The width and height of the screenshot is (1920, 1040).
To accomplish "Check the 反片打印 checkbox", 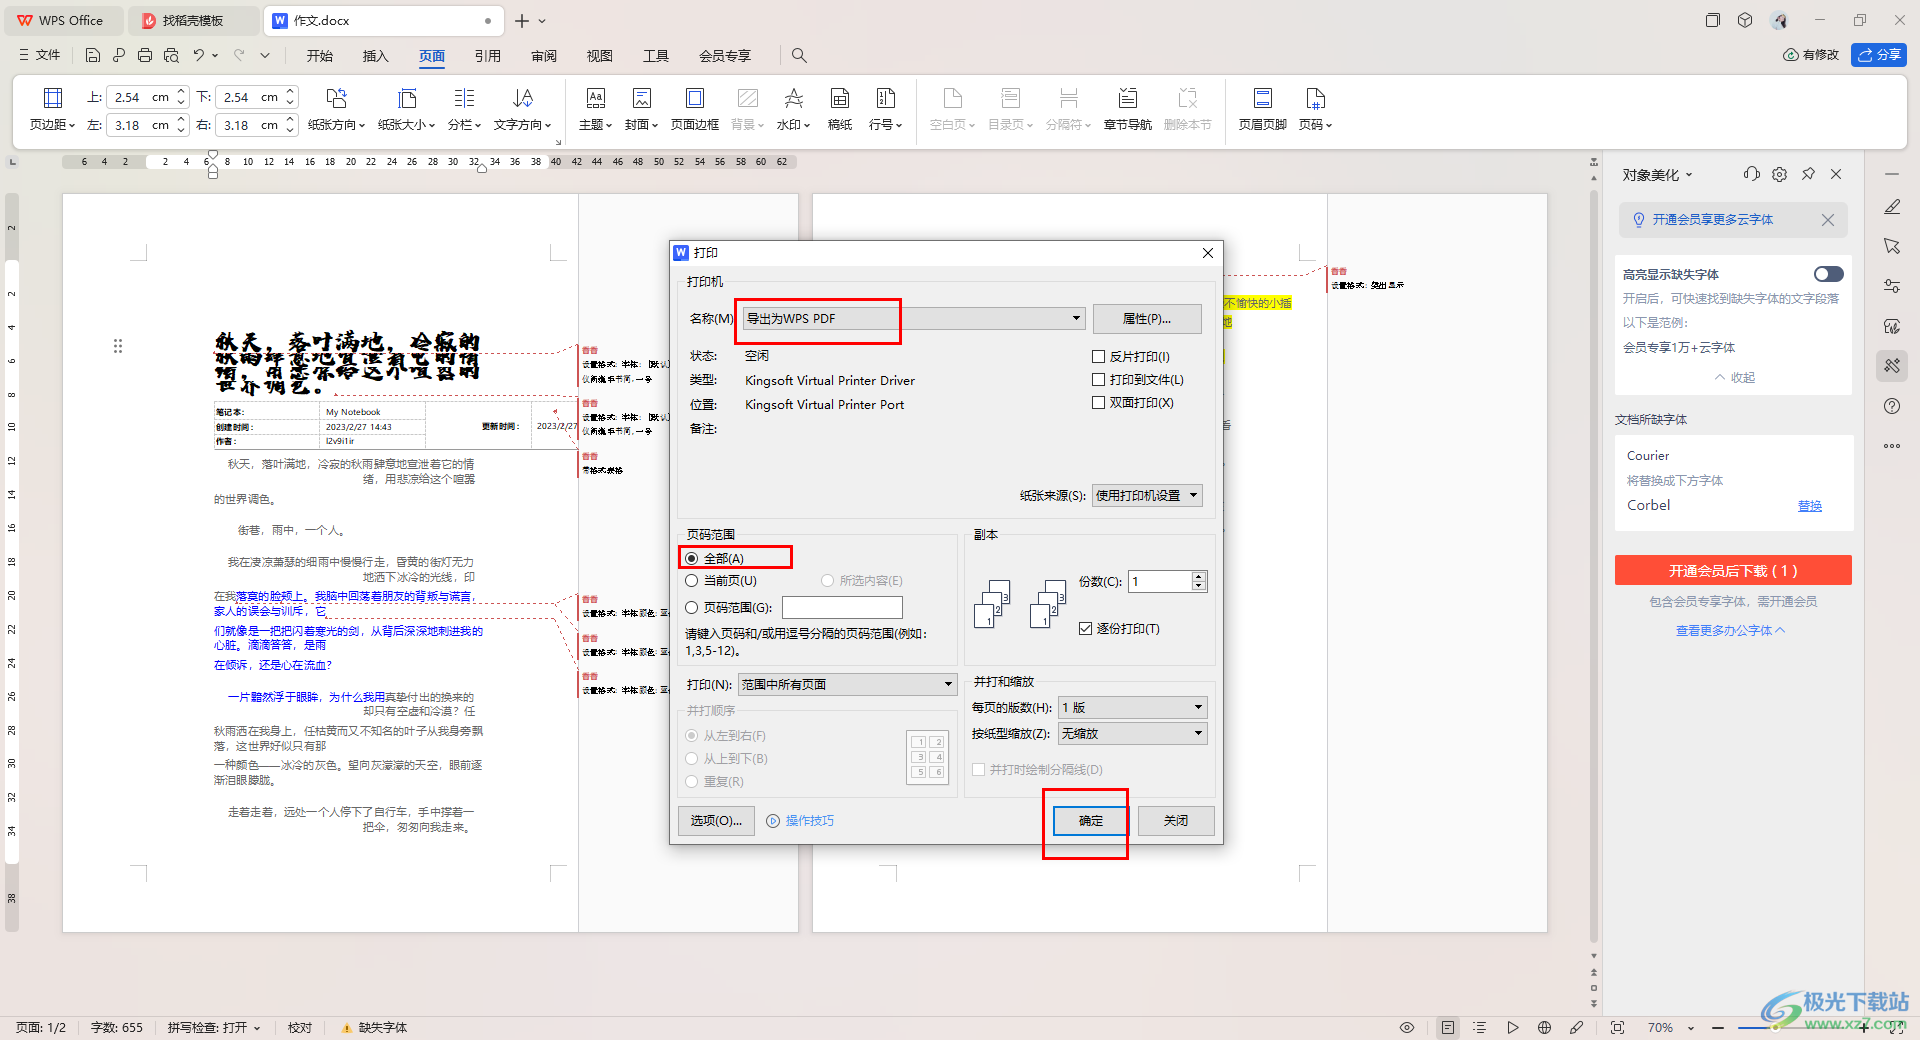I will click(x=1098, y=356).
